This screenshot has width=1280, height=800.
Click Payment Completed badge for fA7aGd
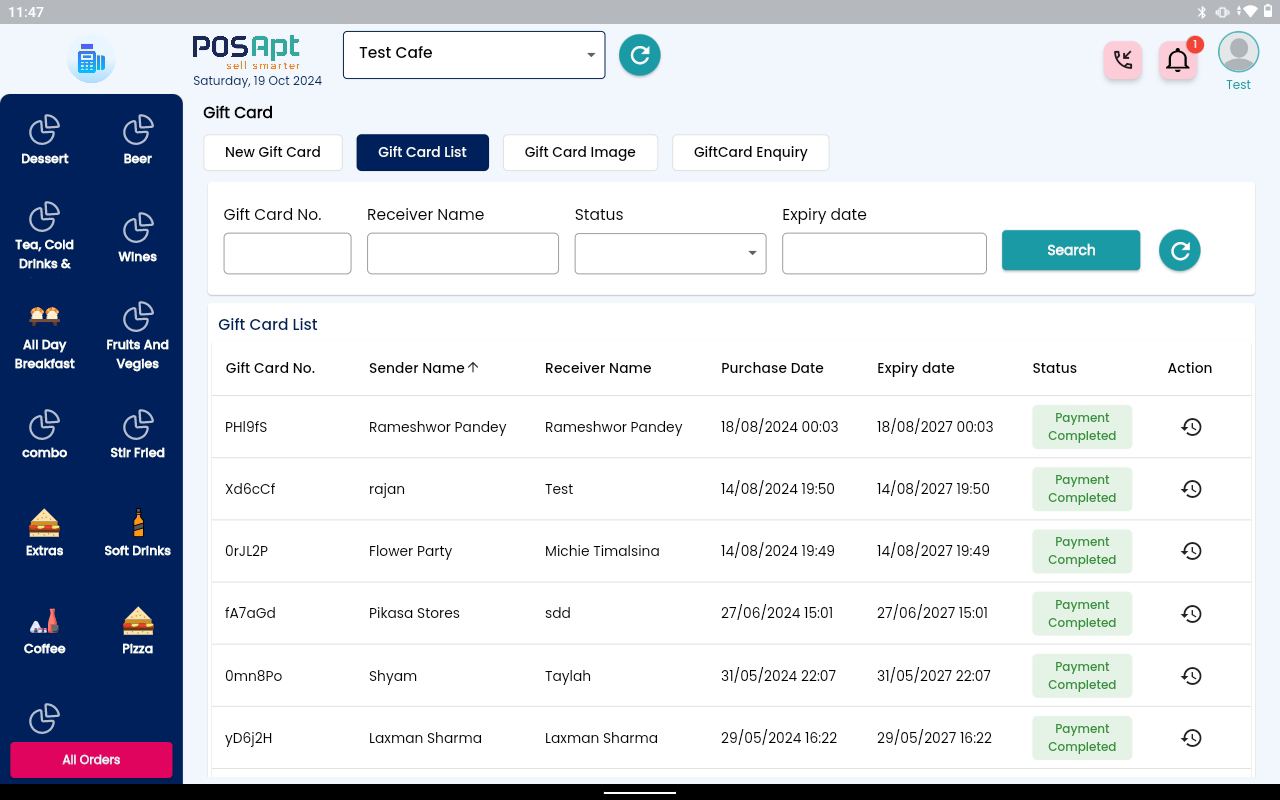click(x=1082, y=614)
